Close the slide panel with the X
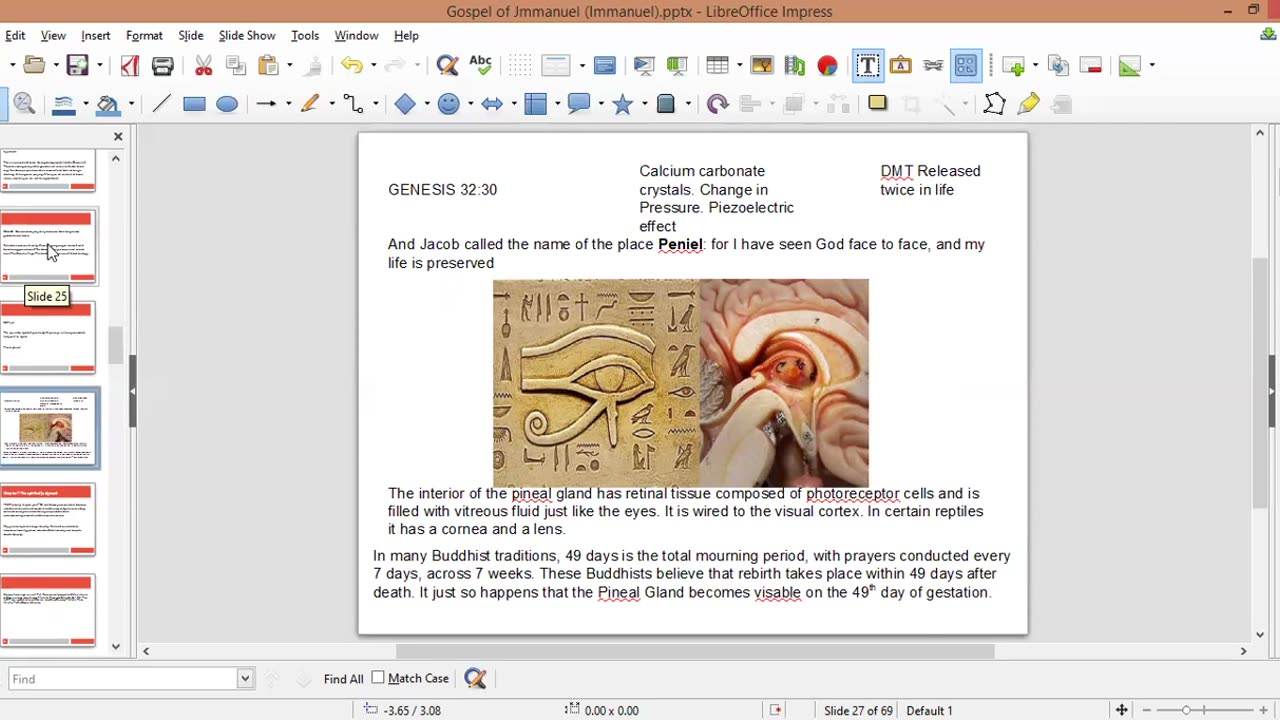This screenshot has height=720, width=1280. coord(118,136)
